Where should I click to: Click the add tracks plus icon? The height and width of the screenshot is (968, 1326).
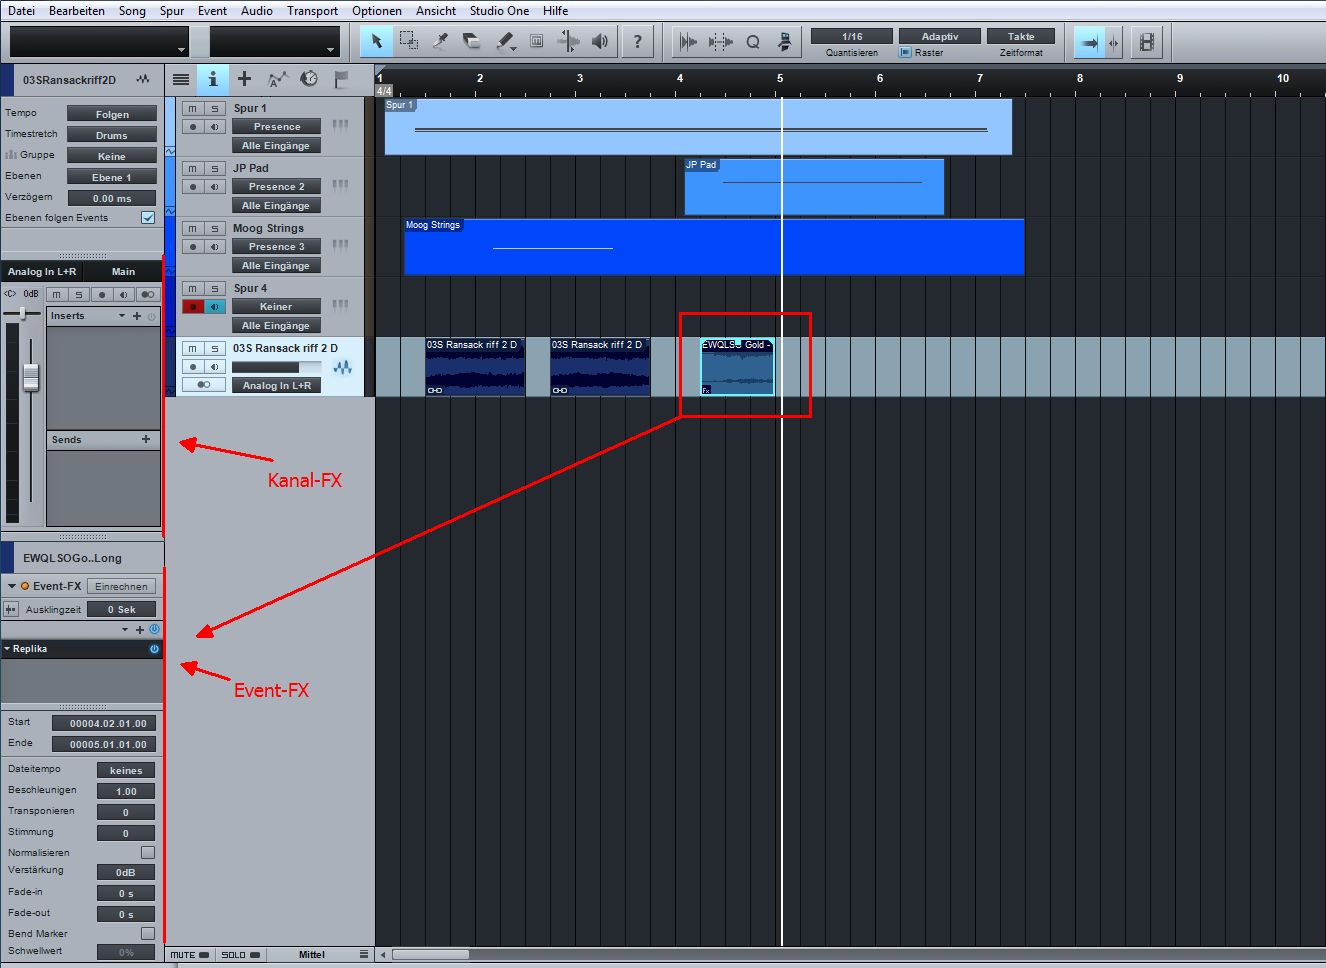pyautogui.click(x=244, y=78)
